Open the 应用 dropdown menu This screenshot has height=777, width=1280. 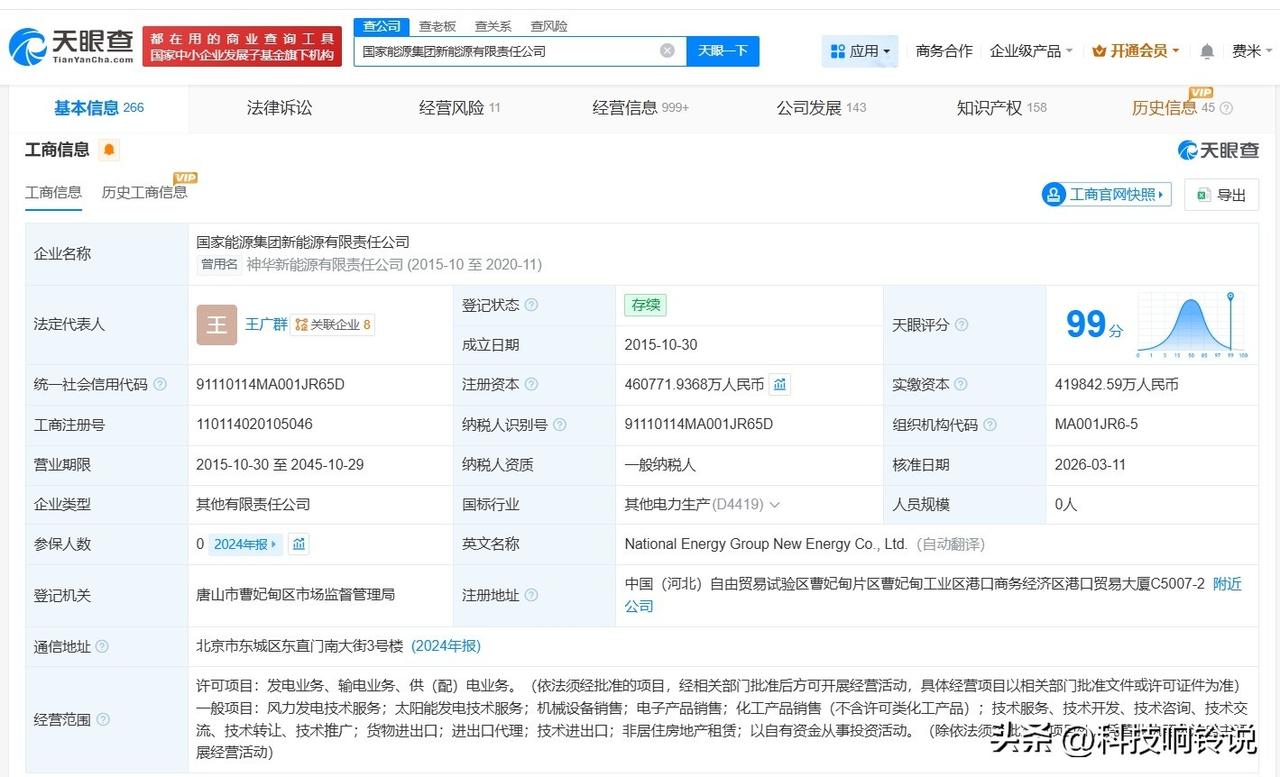tap(860, 51)
